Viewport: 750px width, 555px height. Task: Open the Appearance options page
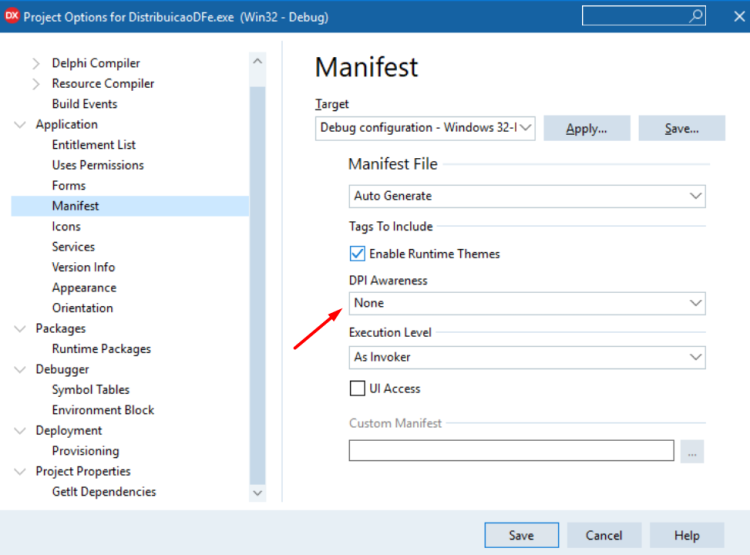[84, 288]
